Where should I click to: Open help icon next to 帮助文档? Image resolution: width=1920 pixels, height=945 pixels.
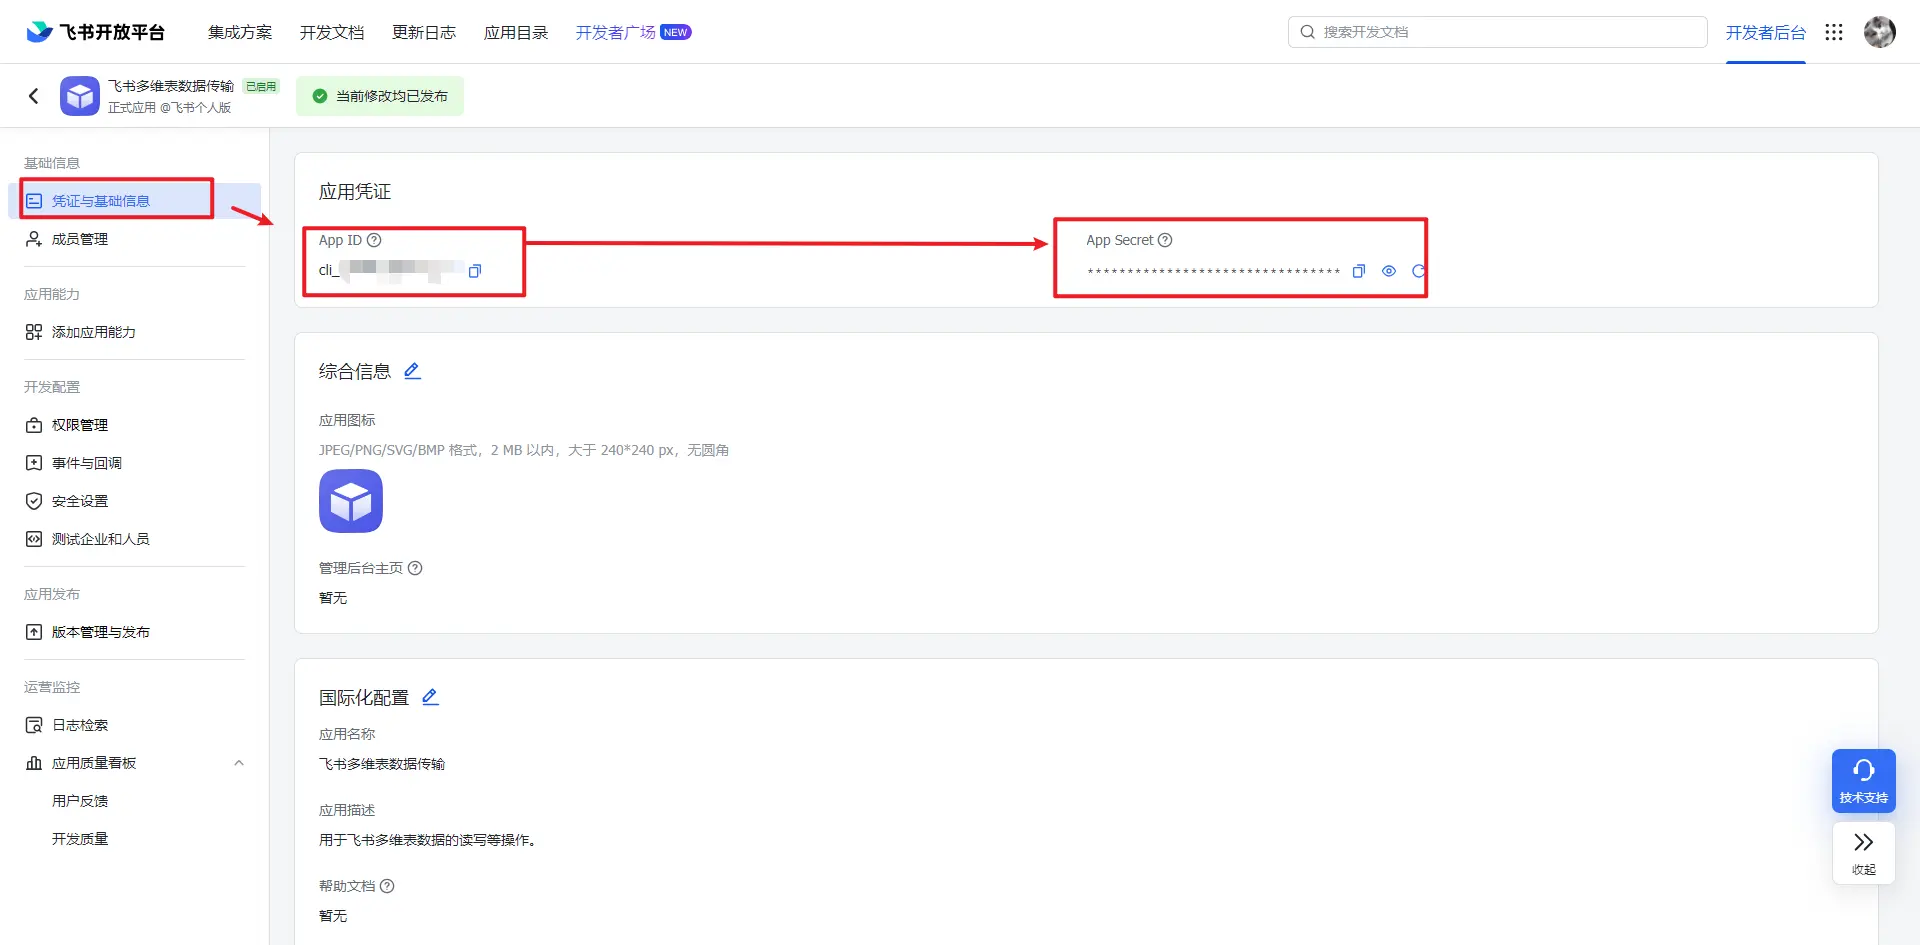[x=387, y=886]
